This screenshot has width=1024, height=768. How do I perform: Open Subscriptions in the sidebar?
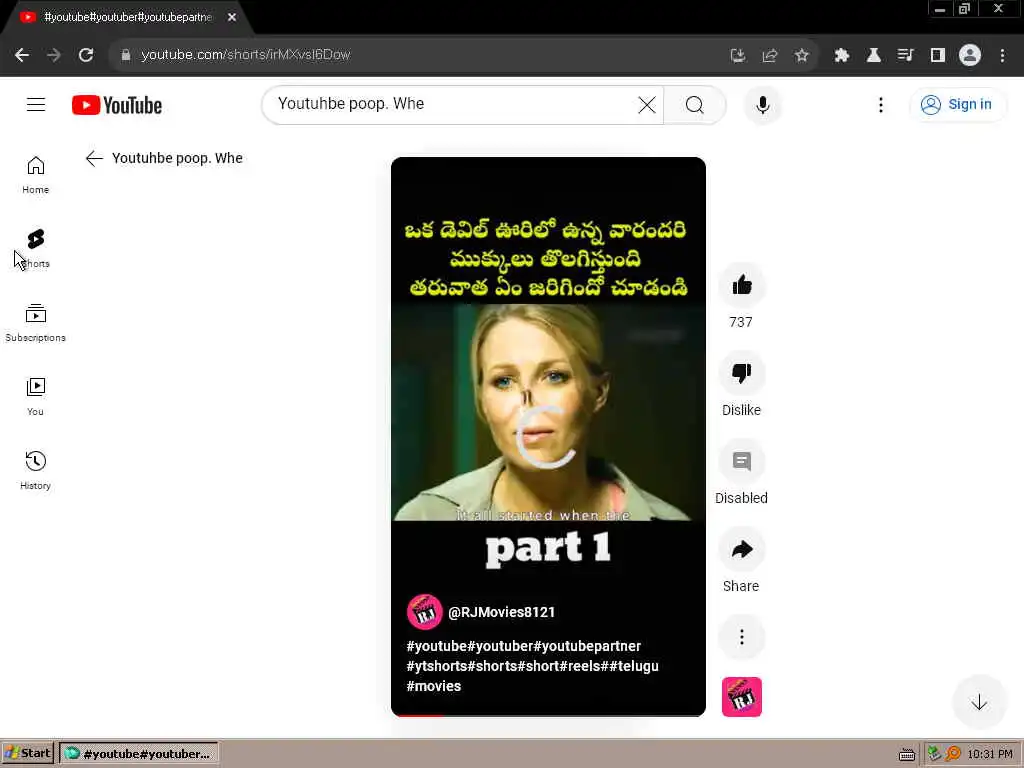(x=35, y=323)
